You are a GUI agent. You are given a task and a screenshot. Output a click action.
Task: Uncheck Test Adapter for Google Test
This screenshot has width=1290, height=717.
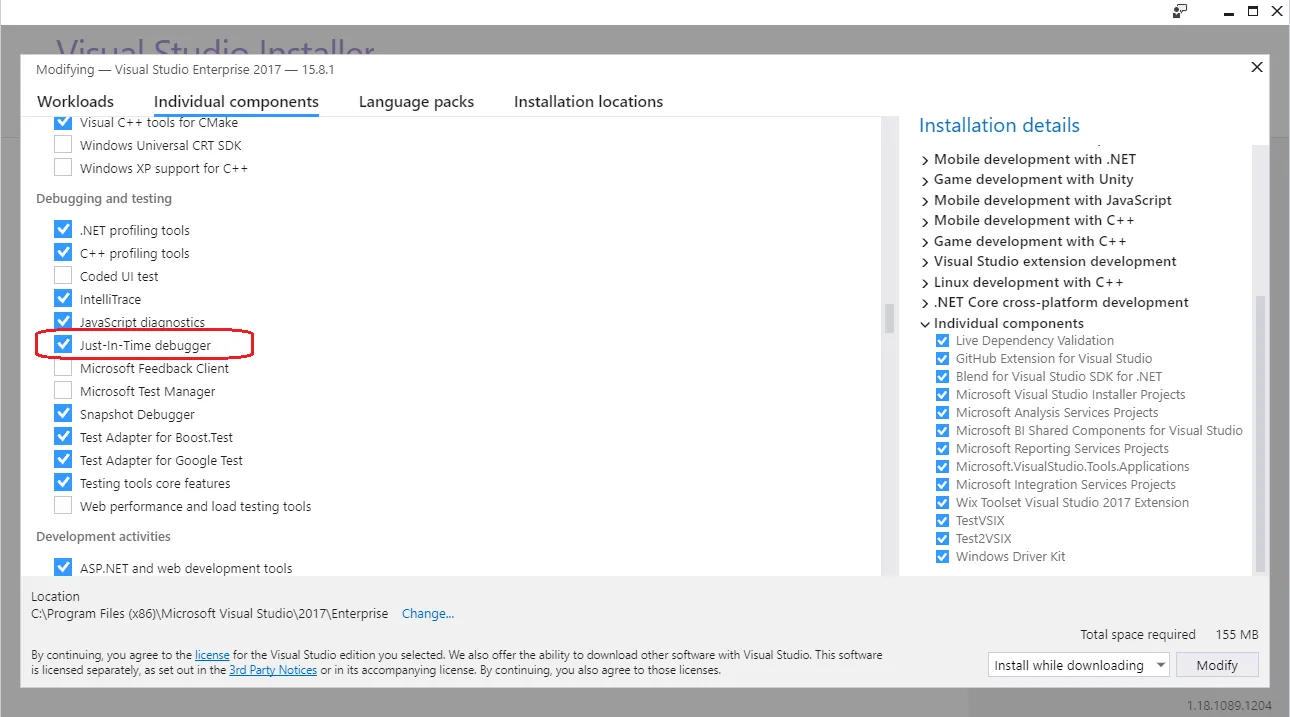63,460
